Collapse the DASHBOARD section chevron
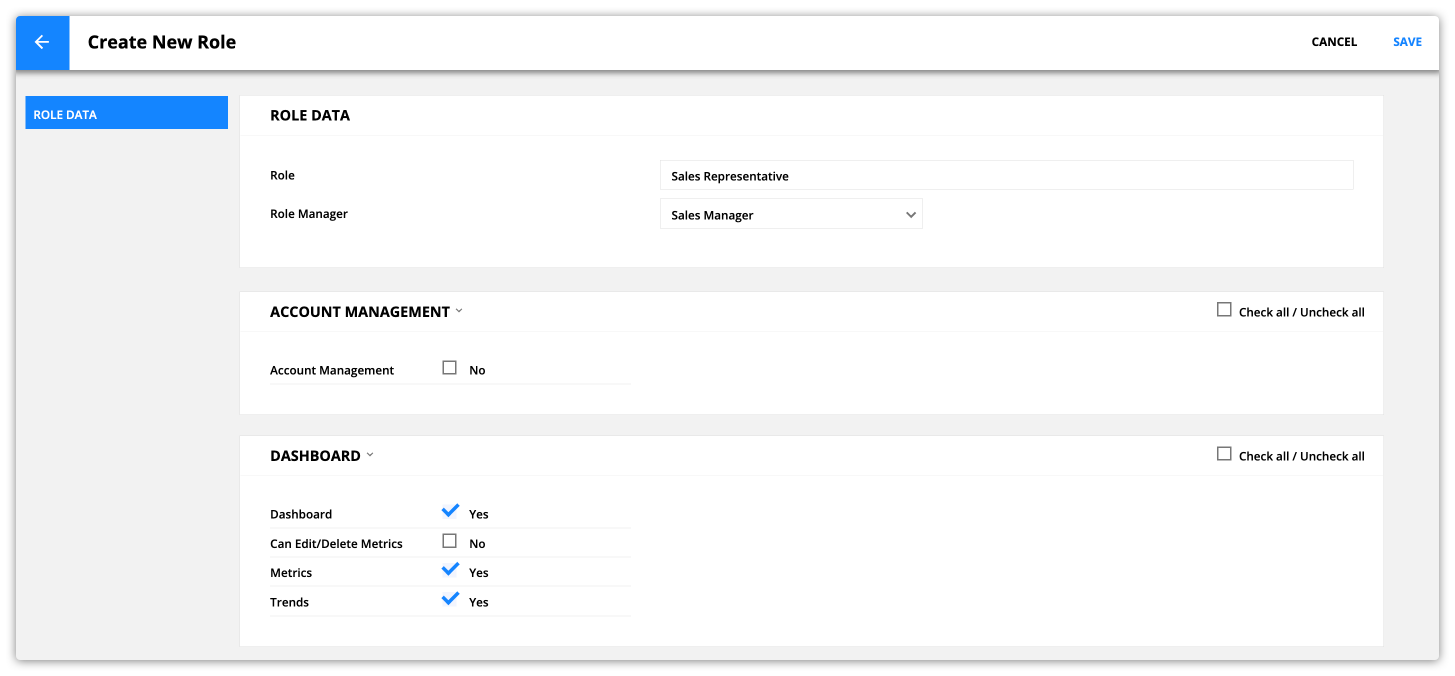 (370, 455)
